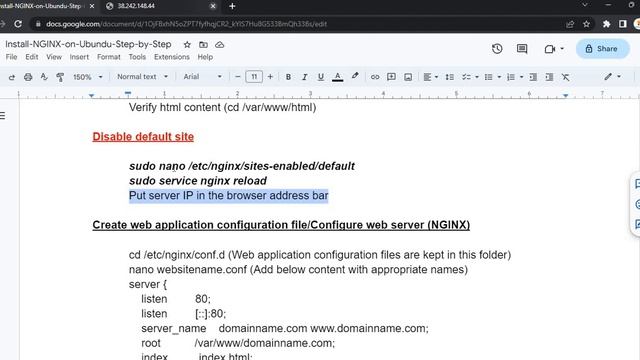Clear formatting from selection
Image resolution: width=640 pixels, height=360 pixels.
click(565, 77)
